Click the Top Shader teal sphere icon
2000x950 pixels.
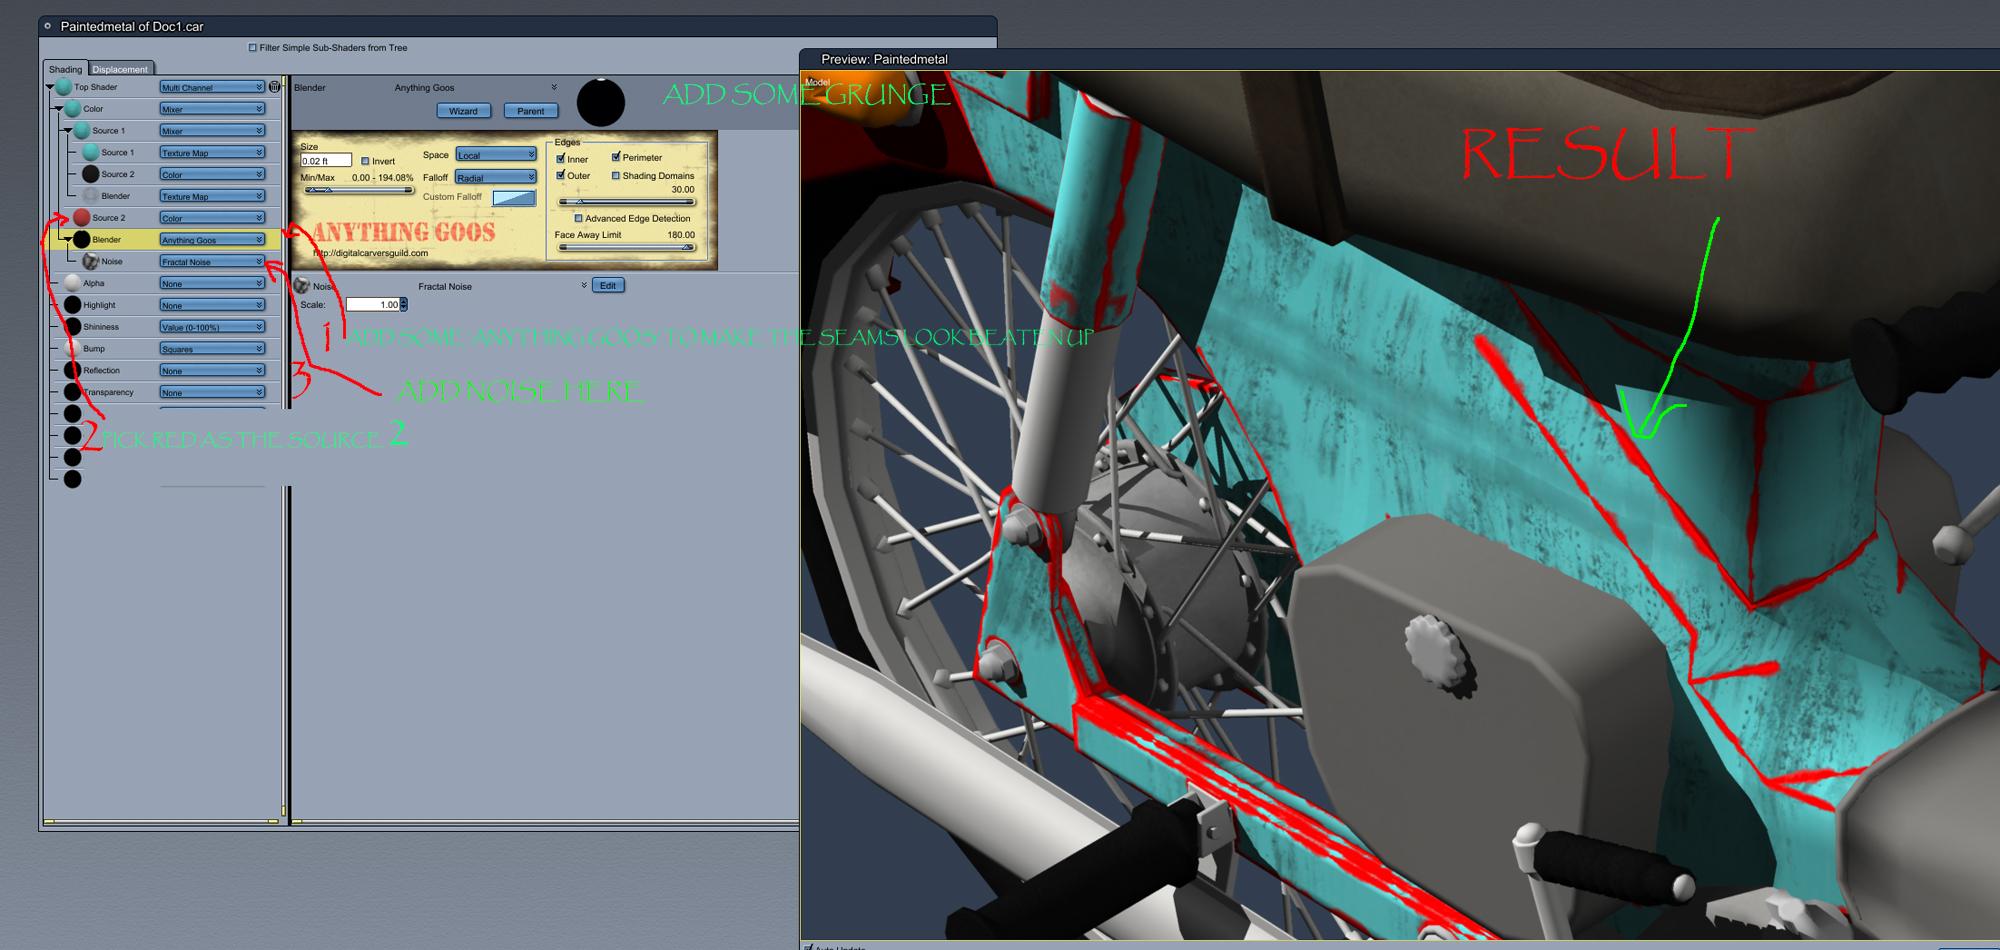click(x=64, y=87)
